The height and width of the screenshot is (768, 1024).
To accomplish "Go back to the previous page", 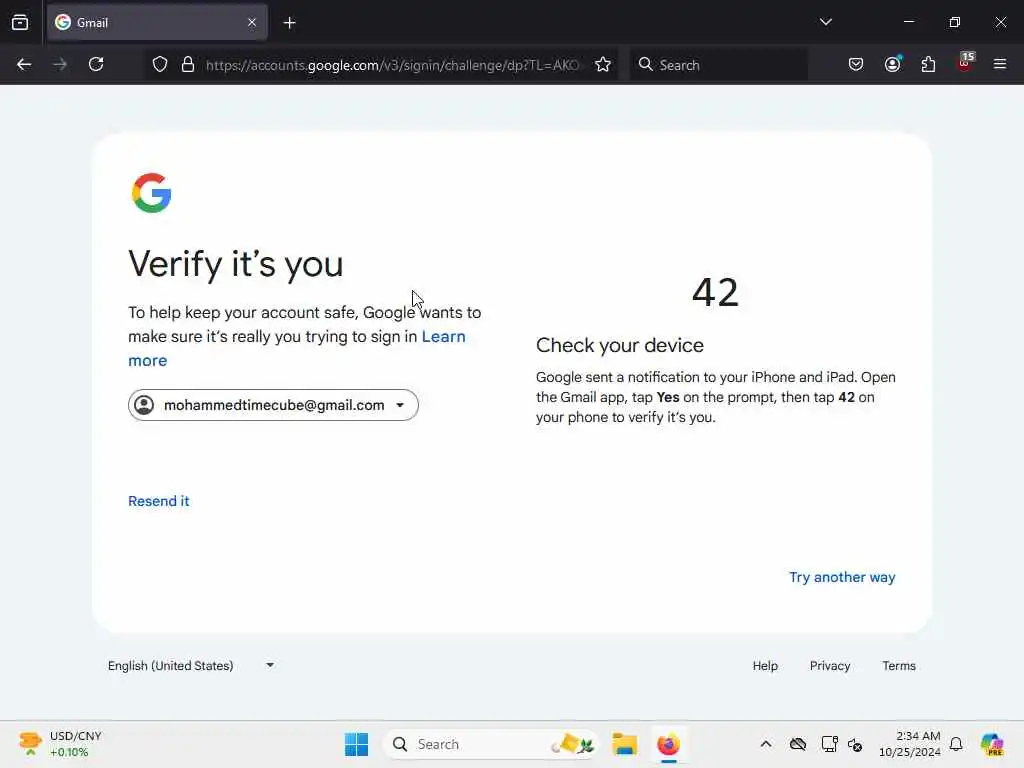I will pos(24,65).
